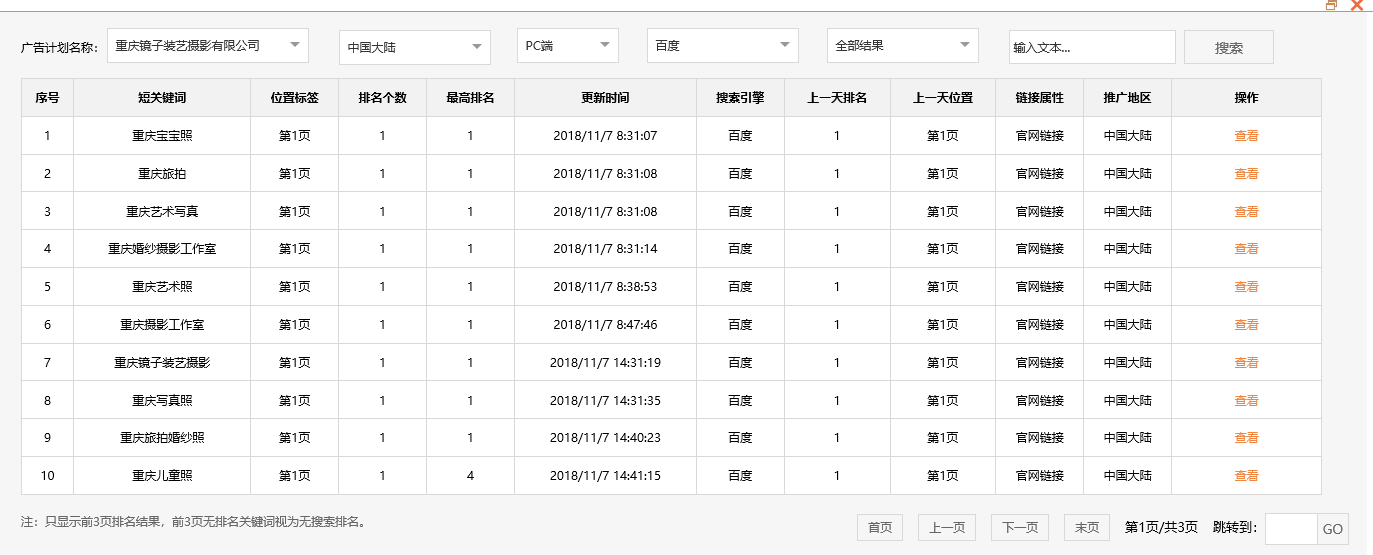Click the 更新时间 column header
The image size is (1373, 555).
(x=606, y=98)
